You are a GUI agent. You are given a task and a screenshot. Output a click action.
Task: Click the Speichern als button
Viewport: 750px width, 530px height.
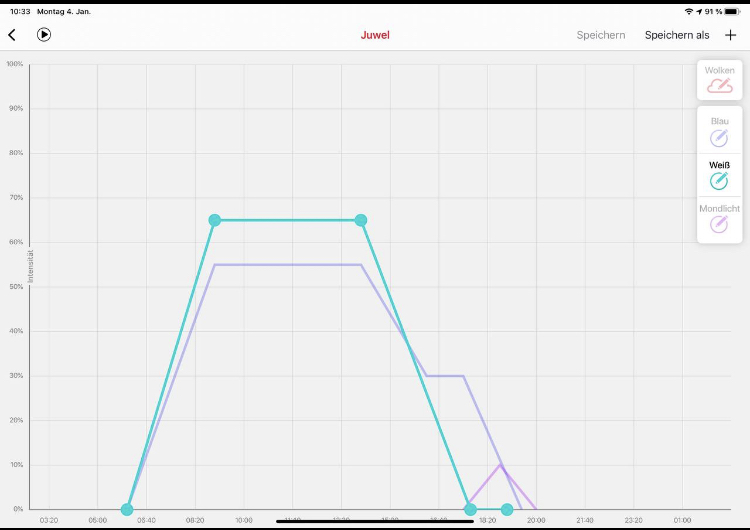677,35
